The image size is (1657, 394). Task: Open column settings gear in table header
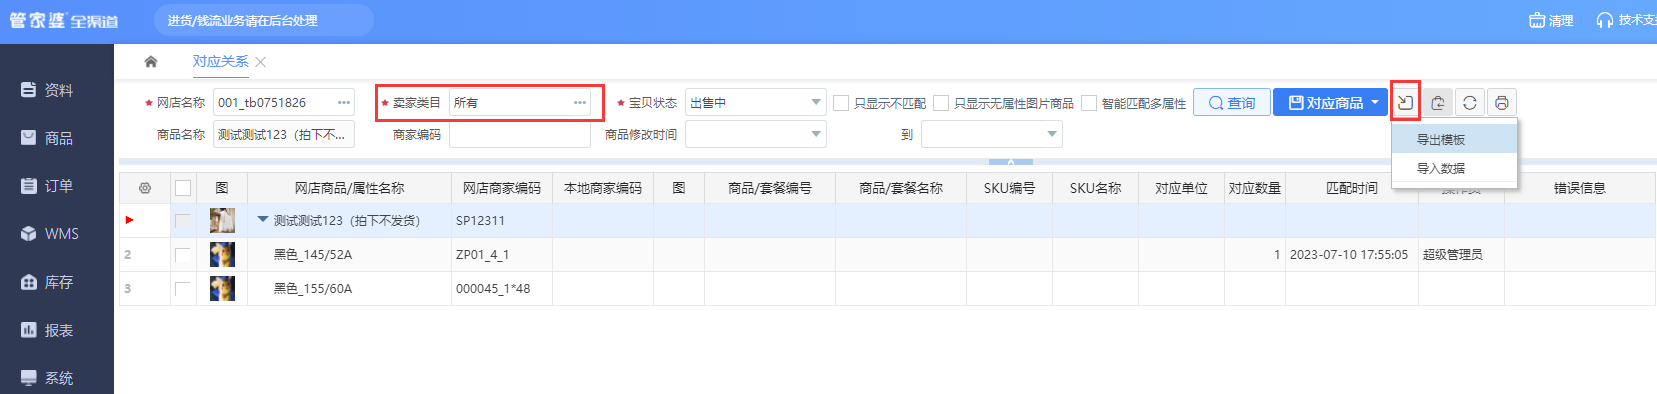[x=145, y=188]
